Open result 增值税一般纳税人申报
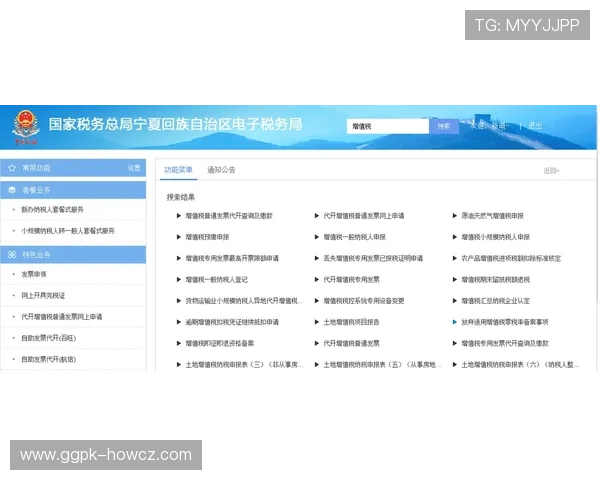The width and height of the screenshot is (600, 480). 354,237
